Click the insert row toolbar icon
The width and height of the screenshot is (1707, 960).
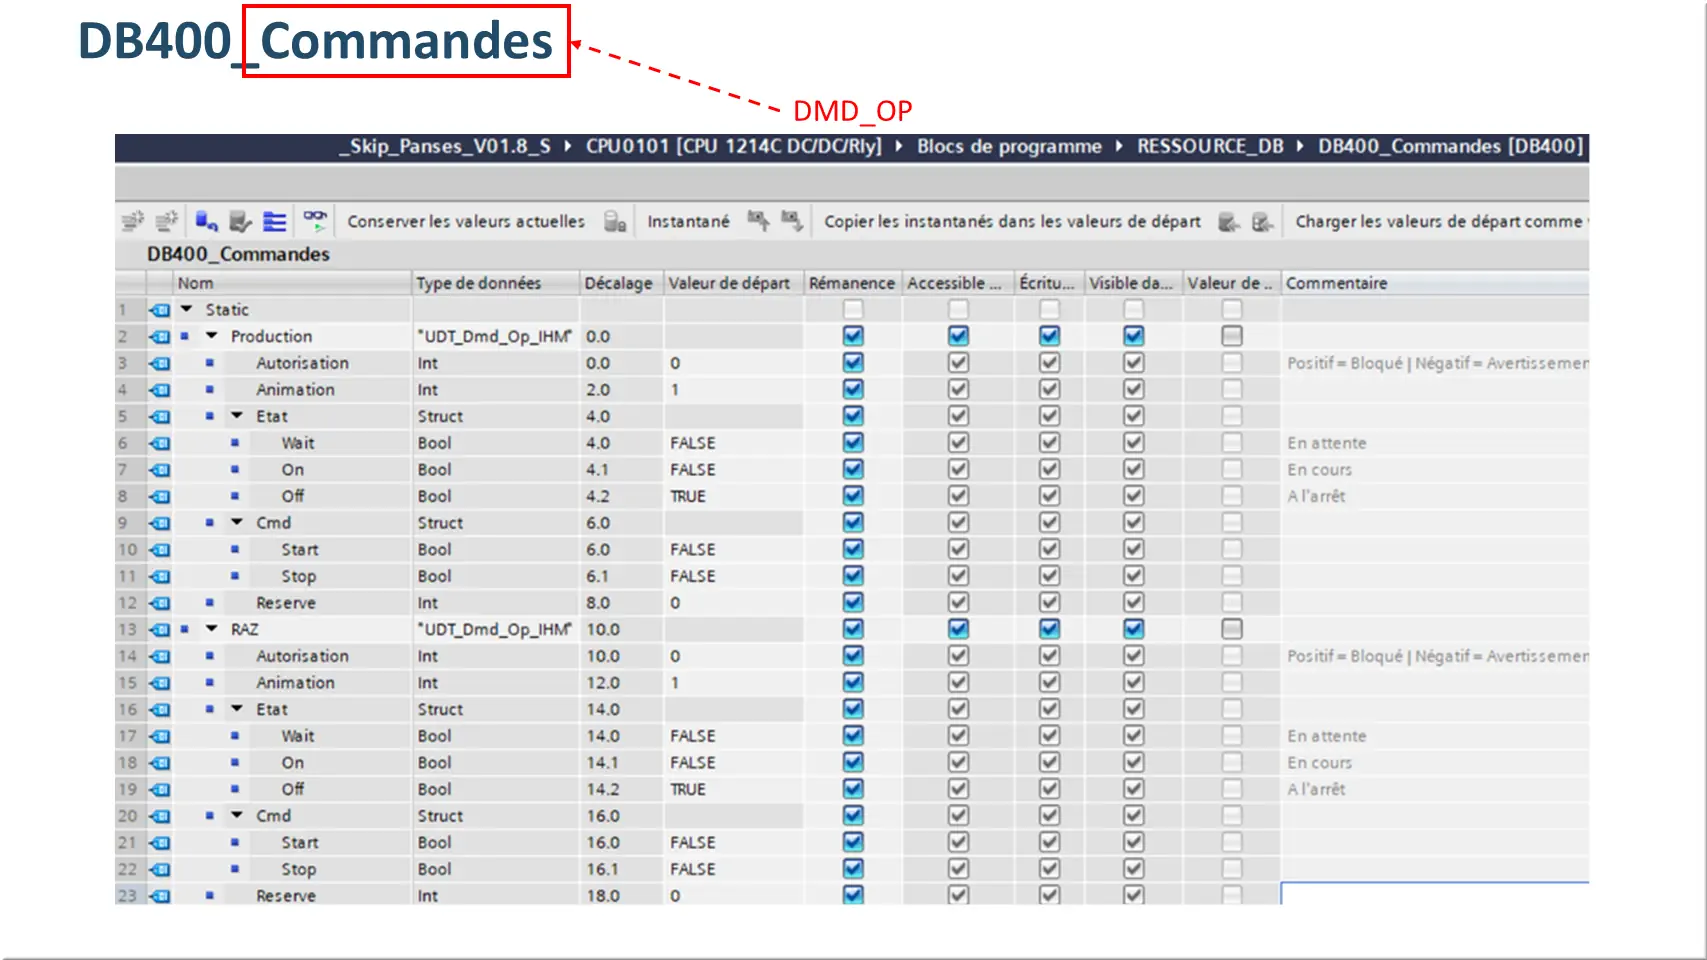point(132,221)
